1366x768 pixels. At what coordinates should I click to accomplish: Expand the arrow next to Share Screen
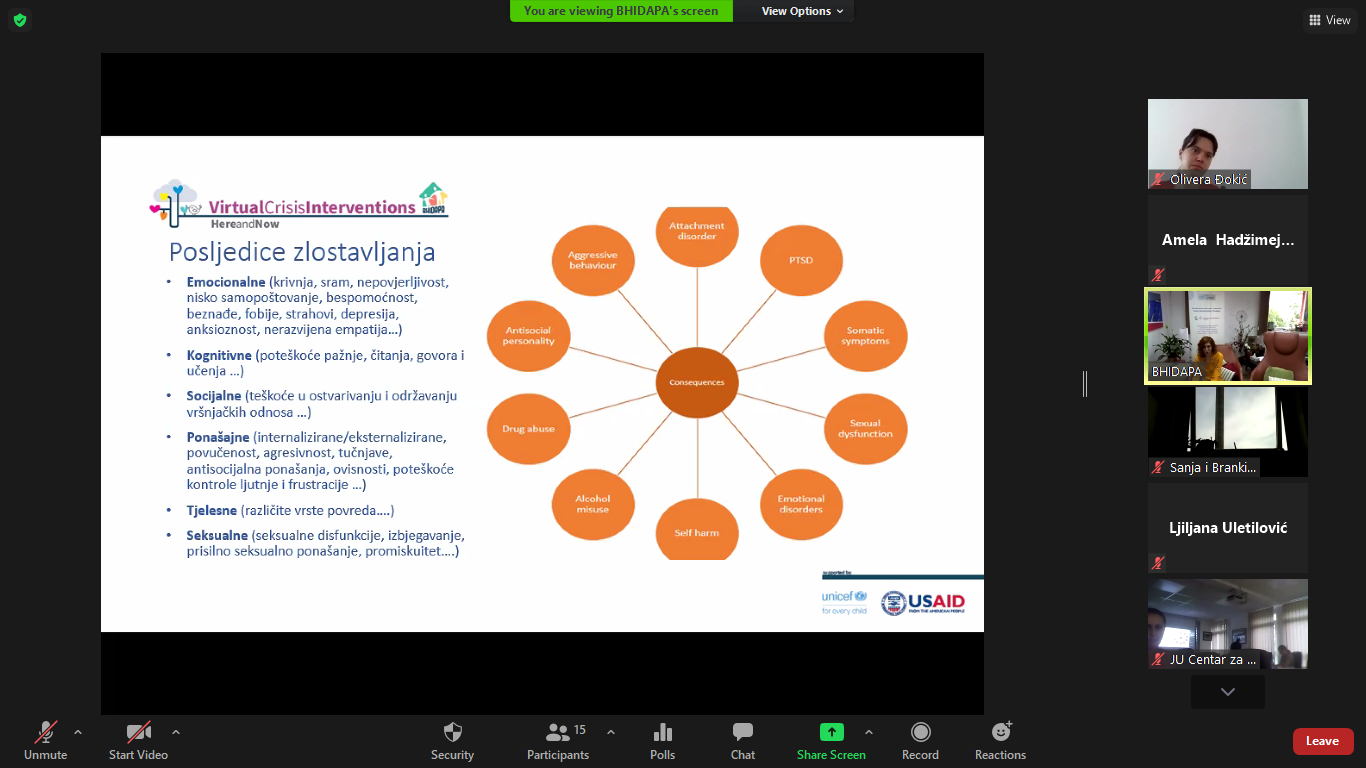868,731
